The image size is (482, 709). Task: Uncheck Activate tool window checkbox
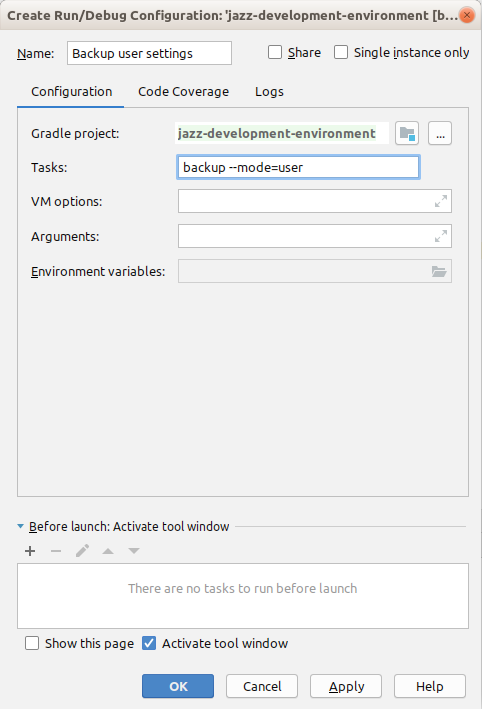pos(149,643)
